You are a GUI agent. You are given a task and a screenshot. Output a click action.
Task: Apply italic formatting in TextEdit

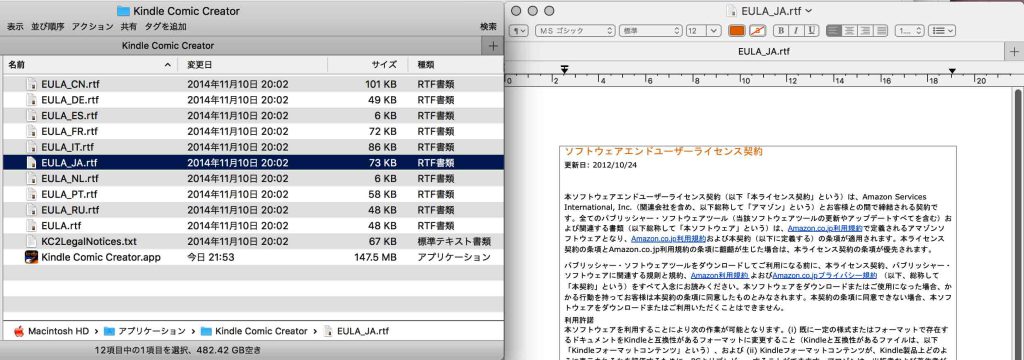795,31
